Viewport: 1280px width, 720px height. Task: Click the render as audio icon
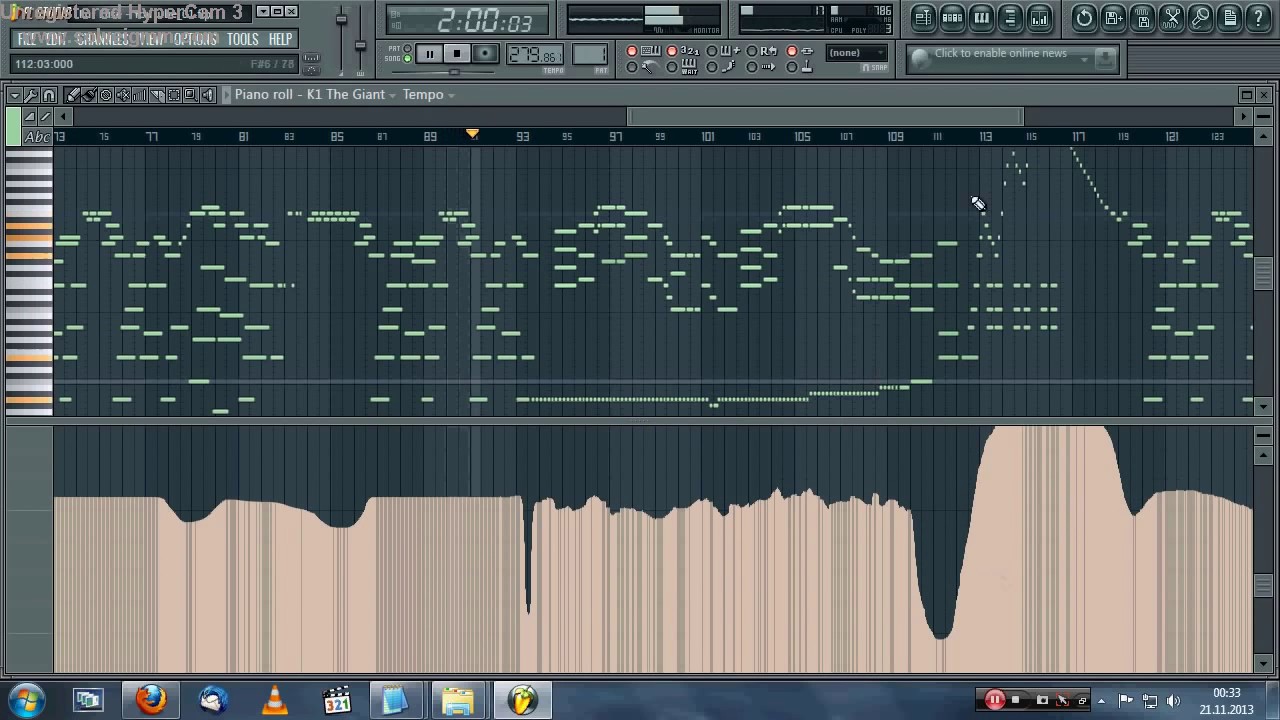tap(1142, 17)
